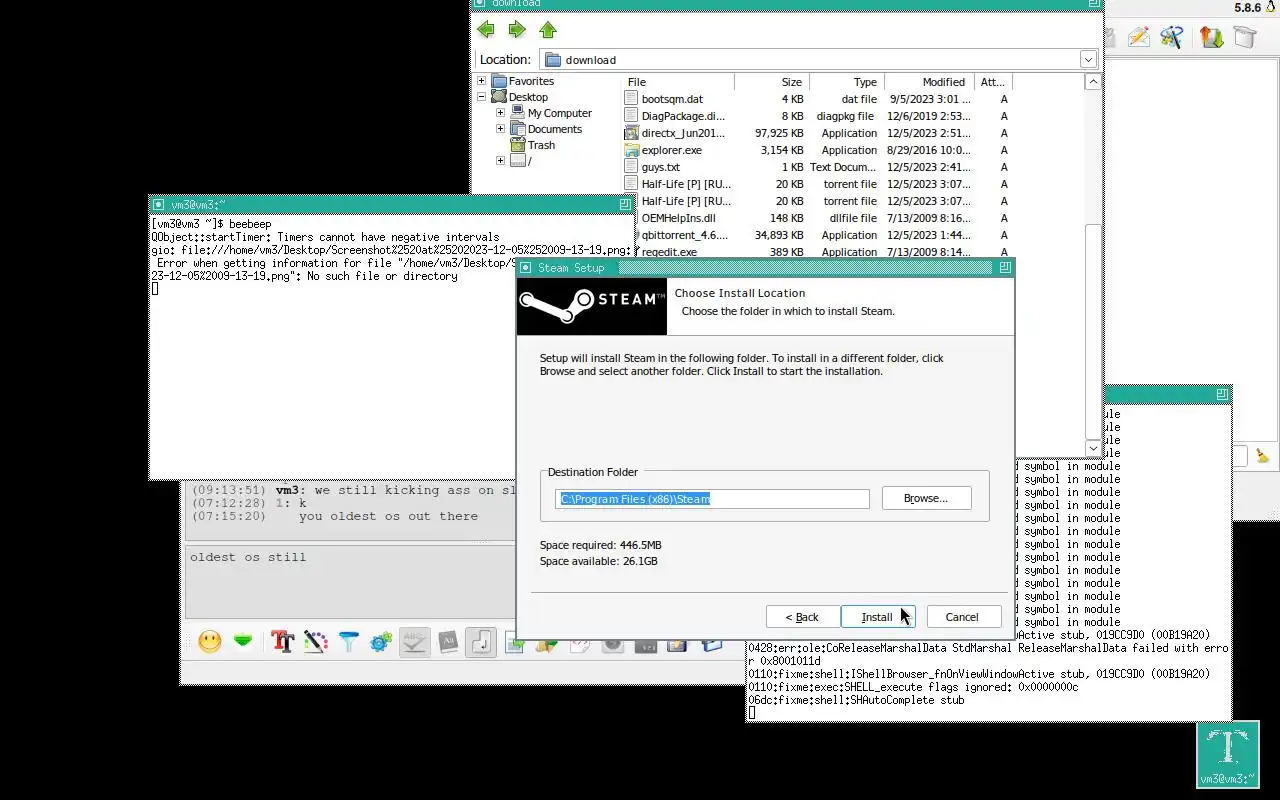Screen dimensions: 1280x800
Task: Click the Steam Setup window menu icon
Action: point(526,267)
